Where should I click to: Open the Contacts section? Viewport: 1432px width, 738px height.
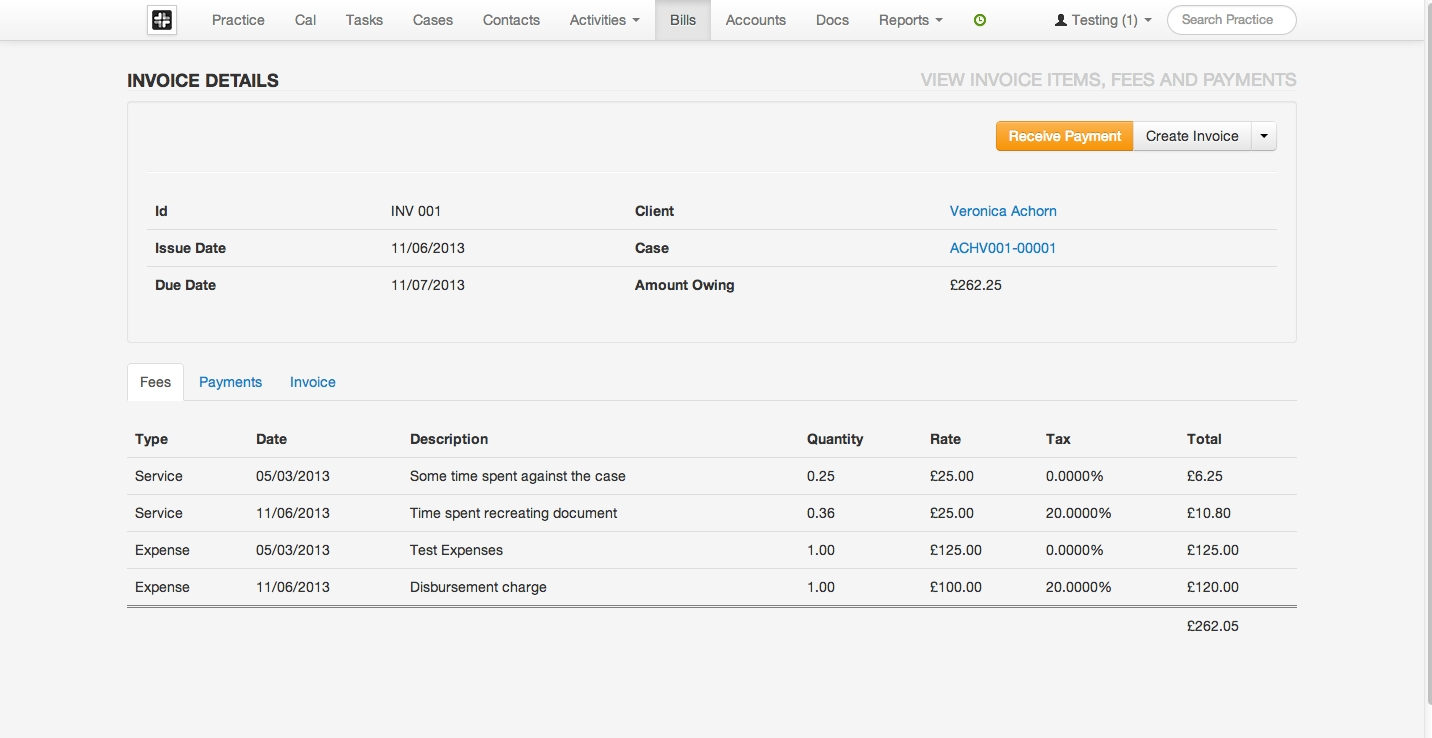tap(511, 19)
